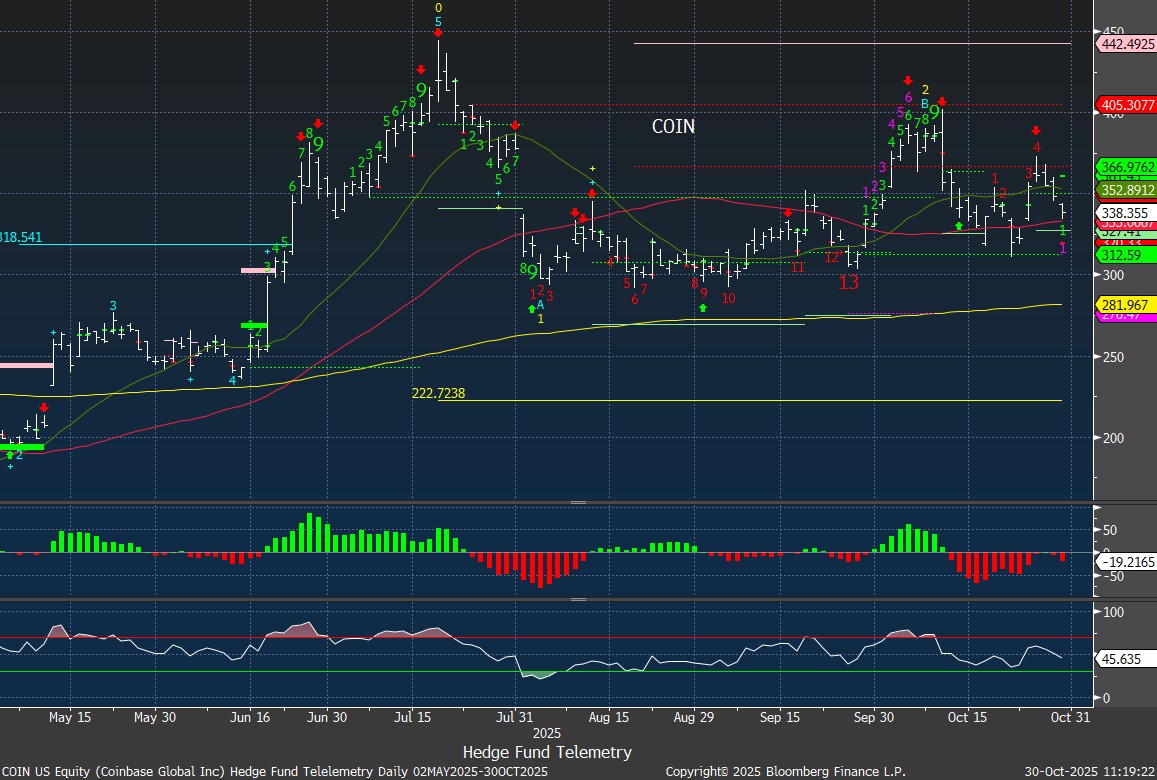
Task: Click the Jul 31 date on time axis
Action: [513, 717]
